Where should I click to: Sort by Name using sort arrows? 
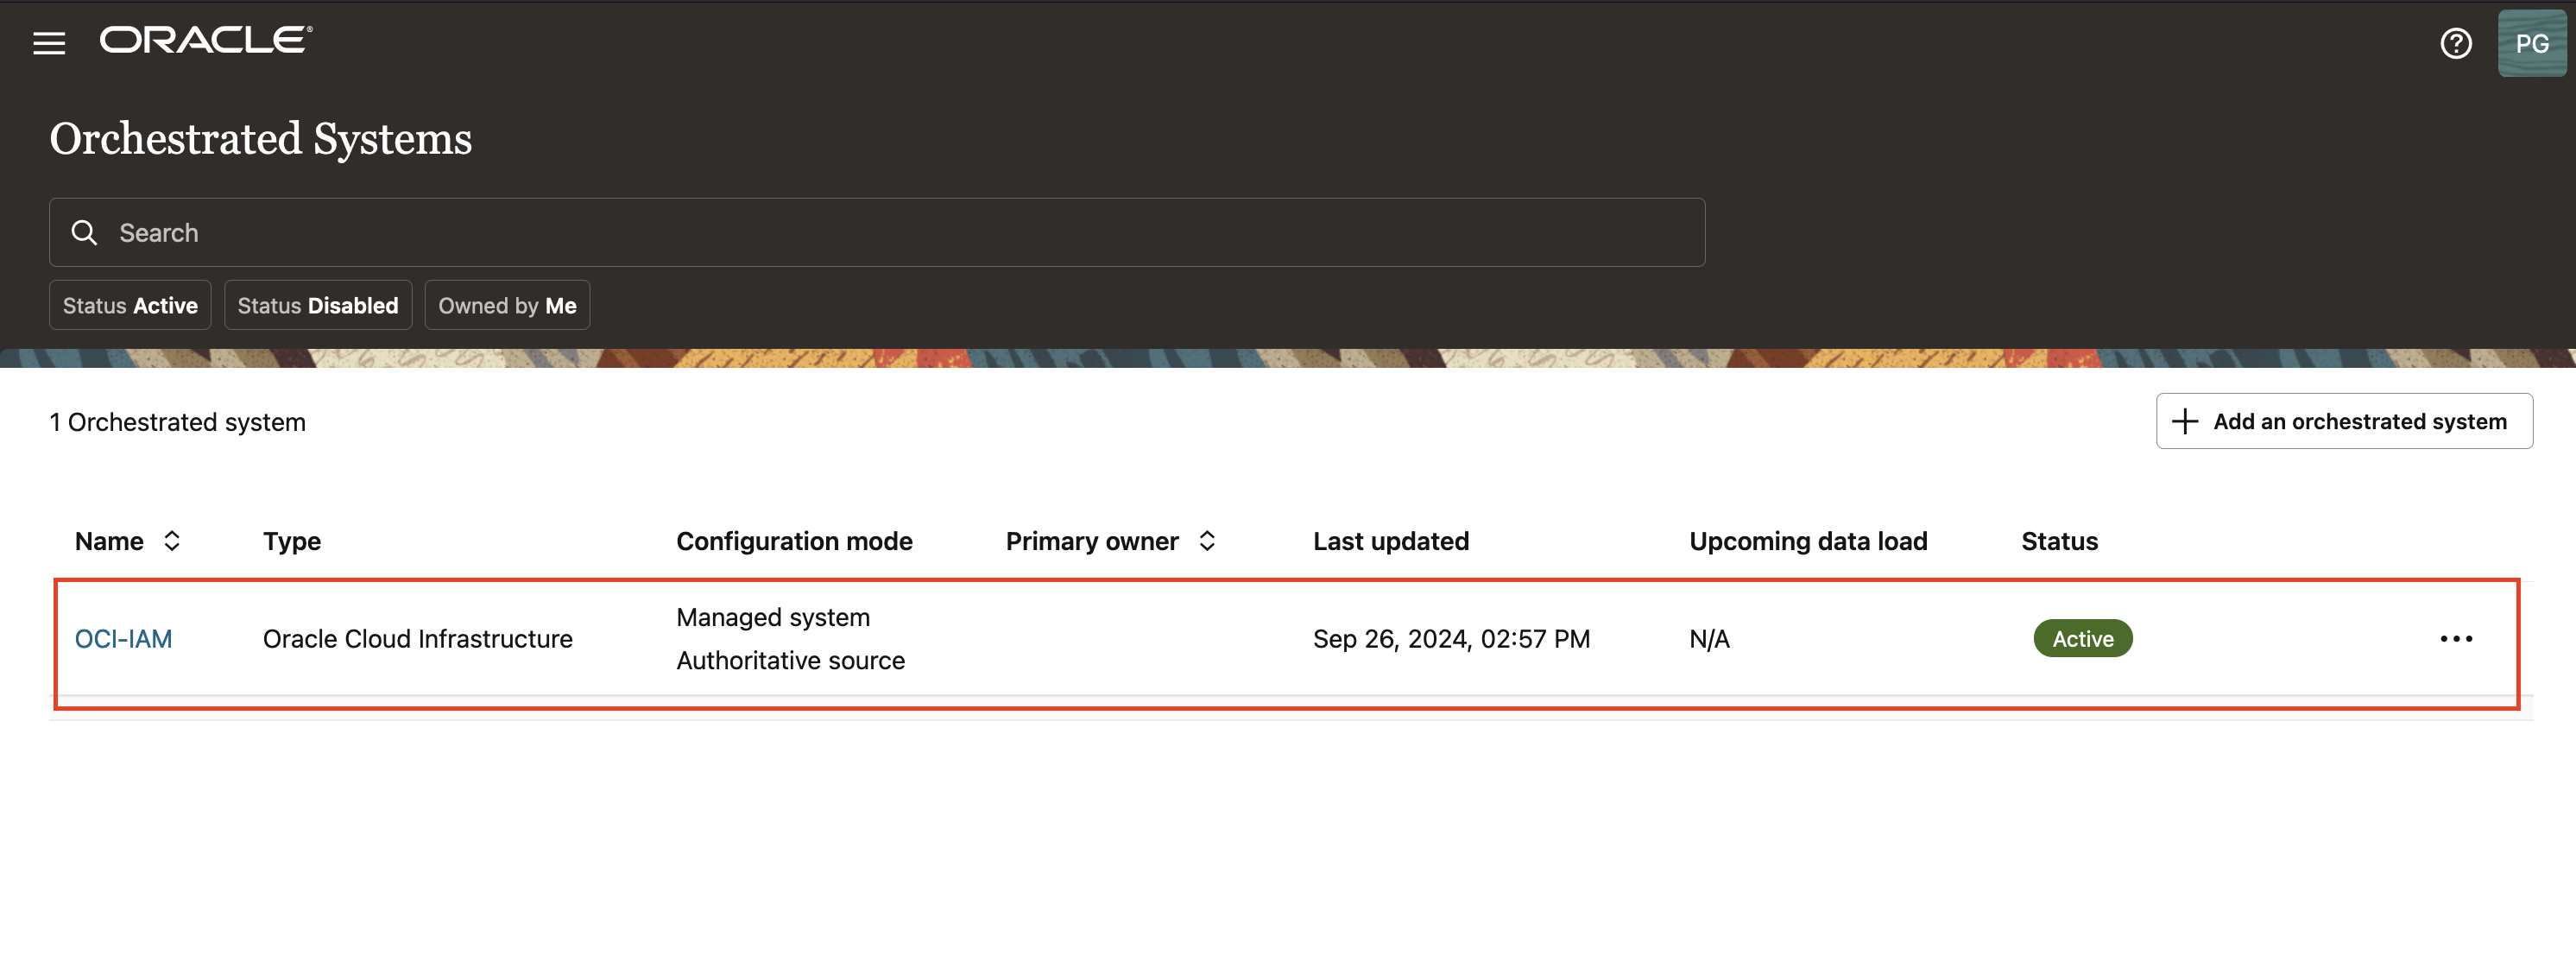pyautogui.click(x=172, y=541)
